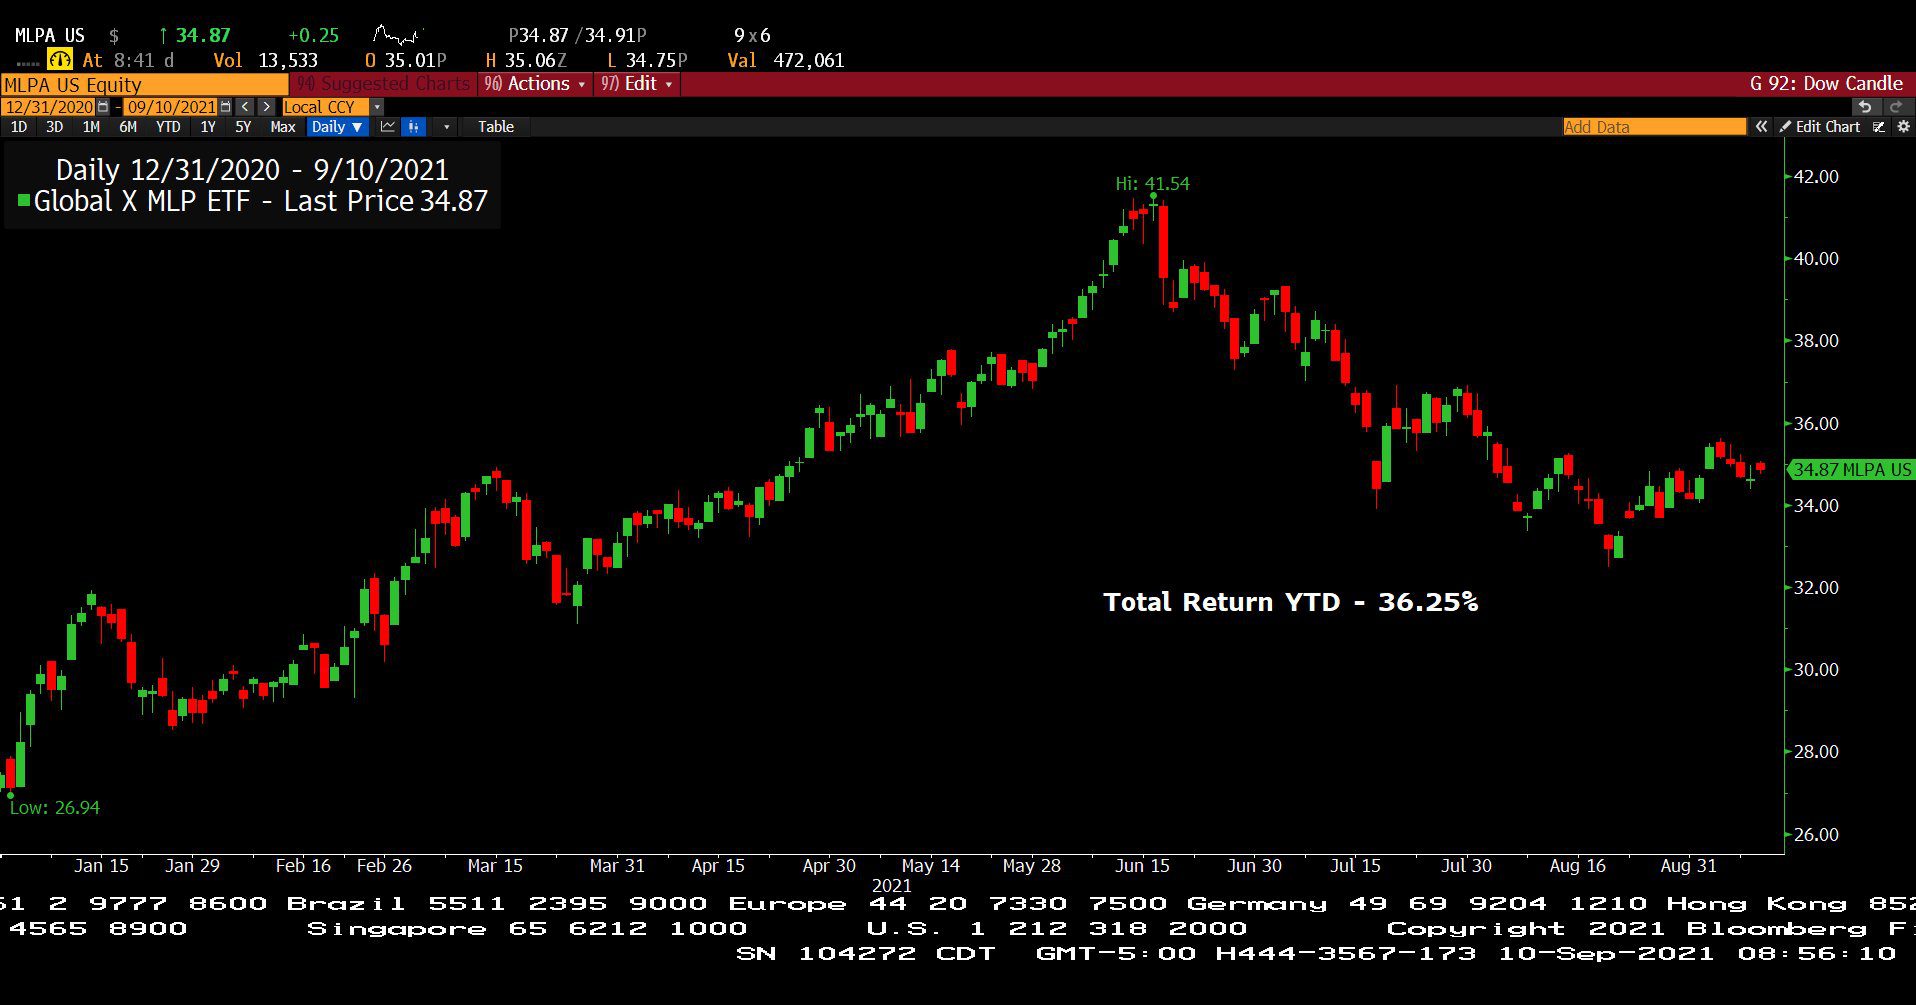Viewport: 1916px width, 1005px height.
Task: Expand the Local CCY dropdown arrow
Action: [x=377, y=107]
